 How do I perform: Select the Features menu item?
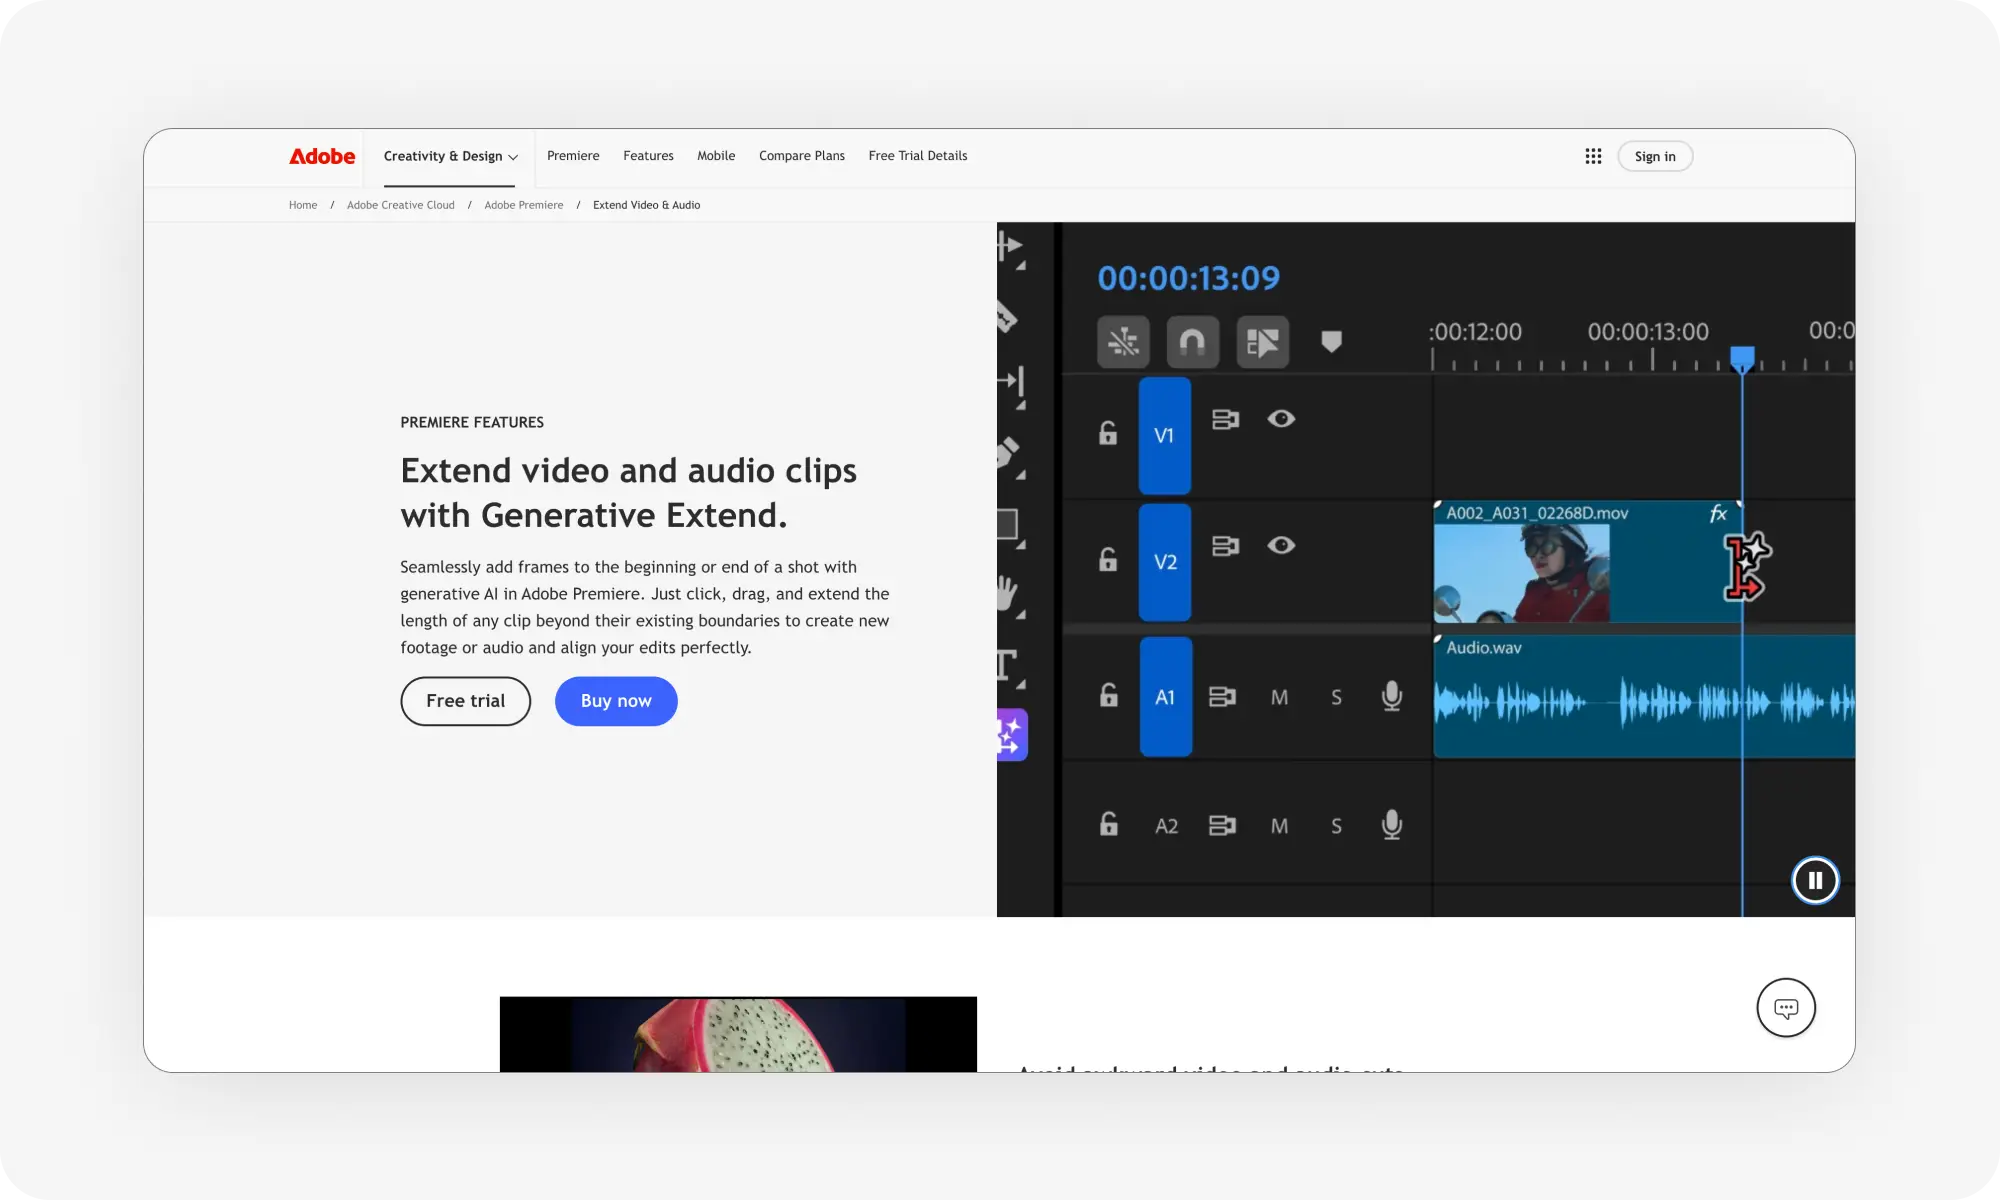648,156
